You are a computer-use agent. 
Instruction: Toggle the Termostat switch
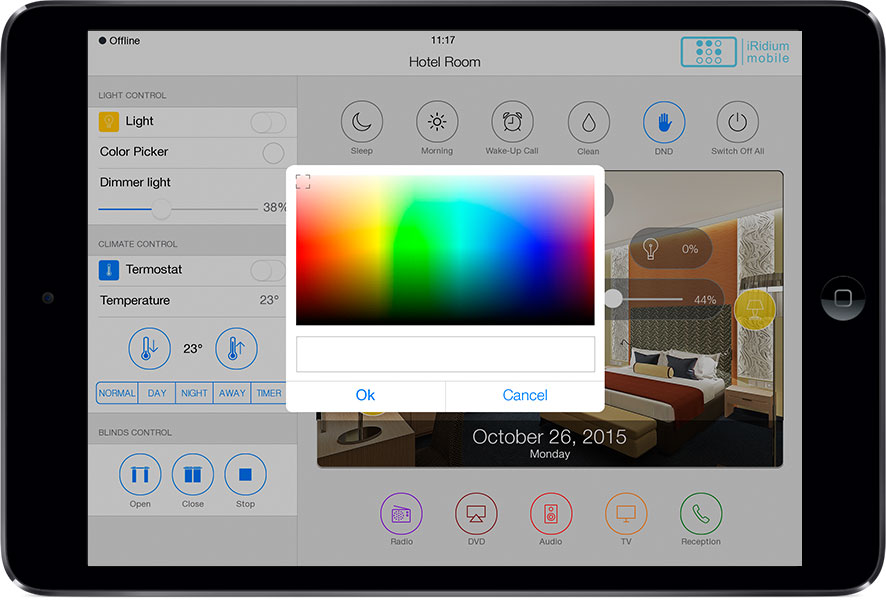coord(267,270)
